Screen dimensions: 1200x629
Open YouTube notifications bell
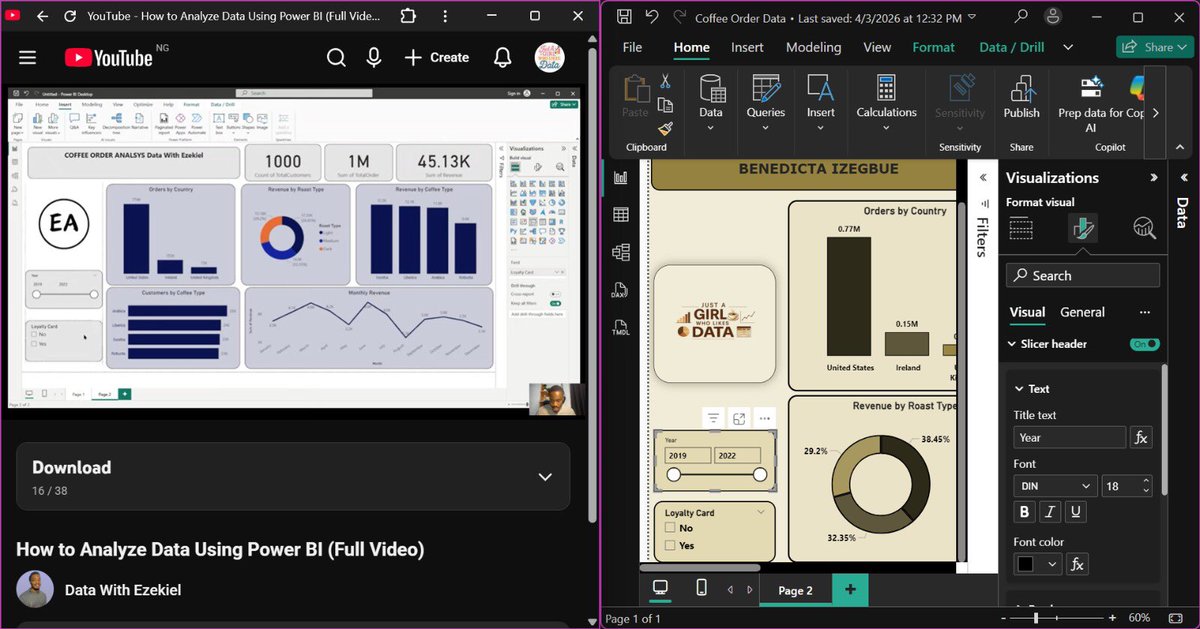click(x=503, y=57)
